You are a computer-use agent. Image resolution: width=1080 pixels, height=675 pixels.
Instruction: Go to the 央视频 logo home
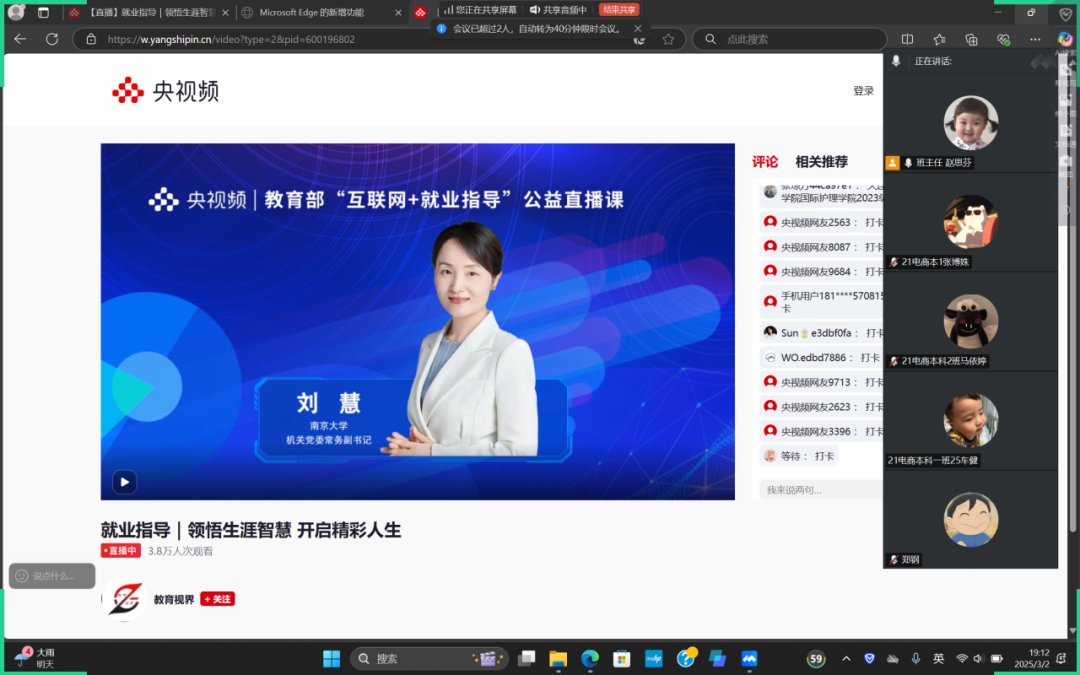click(x=165, y=90)
